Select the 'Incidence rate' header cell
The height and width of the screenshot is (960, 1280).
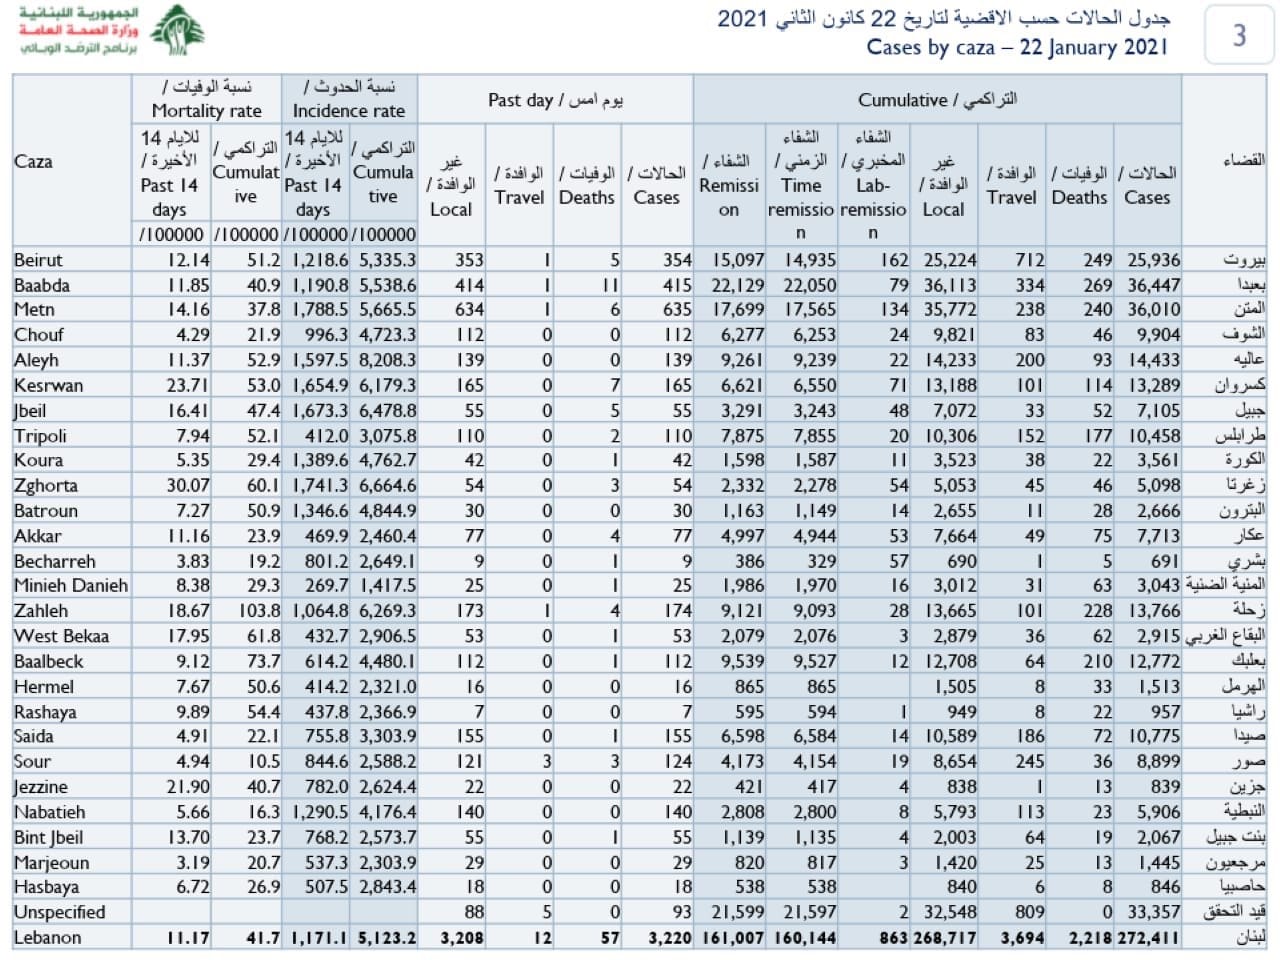(x=349, y=99)
